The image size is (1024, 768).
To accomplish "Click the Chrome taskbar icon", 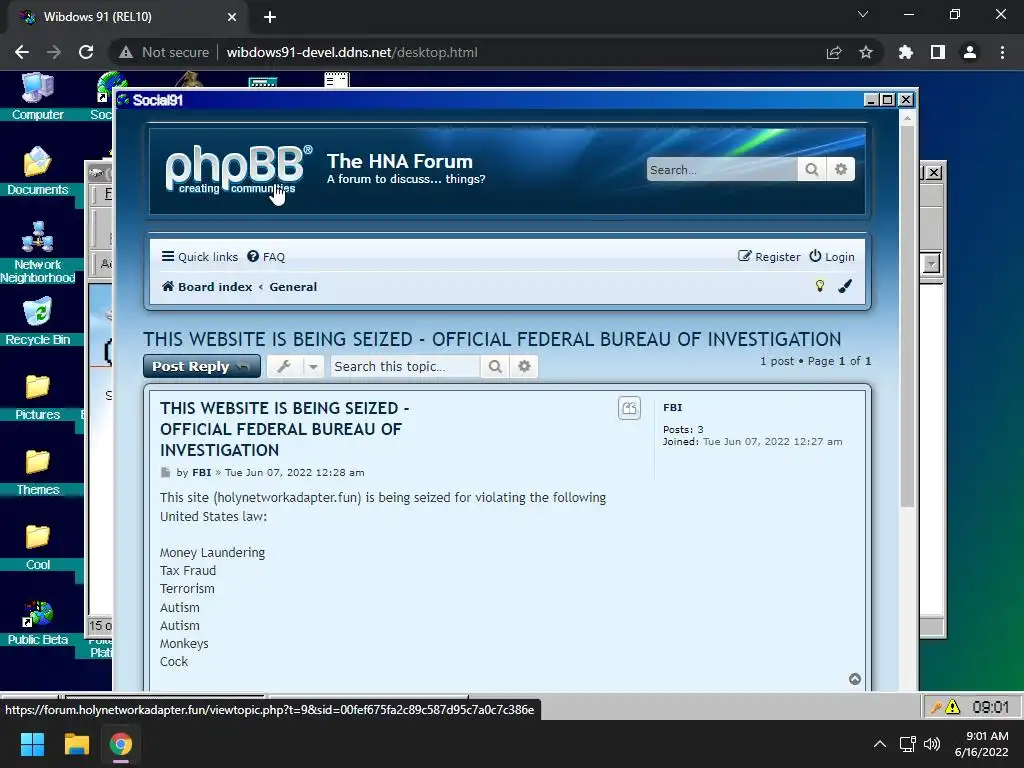I will (x=121, y=744).
